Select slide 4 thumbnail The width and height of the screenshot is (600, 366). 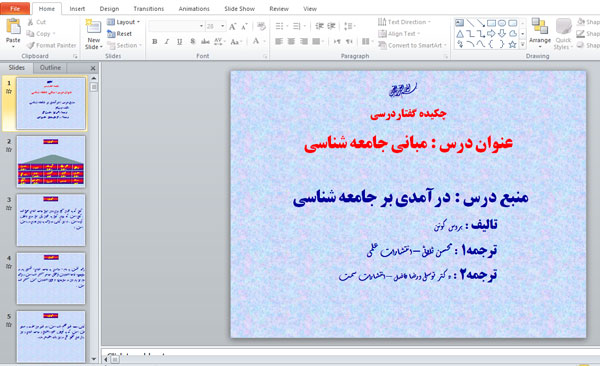[51, 278]
